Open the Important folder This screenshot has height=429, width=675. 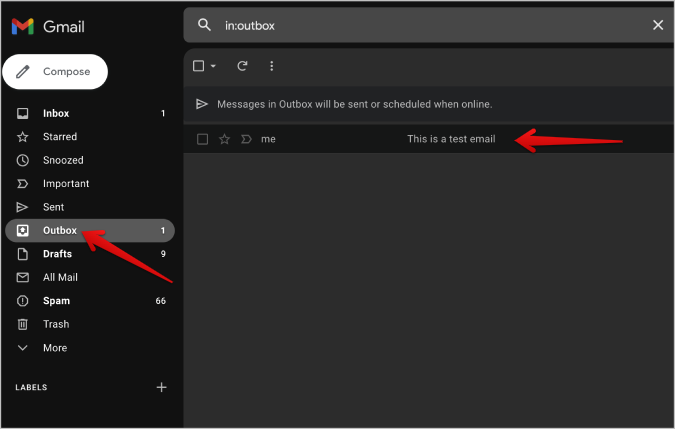(x=90, y=184)
